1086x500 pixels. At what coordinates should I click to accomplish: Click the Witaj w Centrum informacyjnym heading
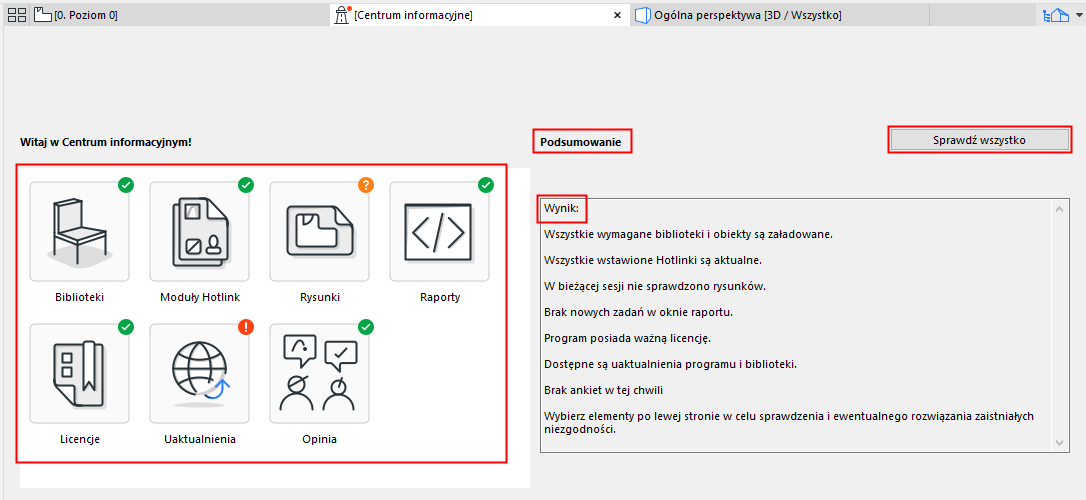click(x=106, y=142)
